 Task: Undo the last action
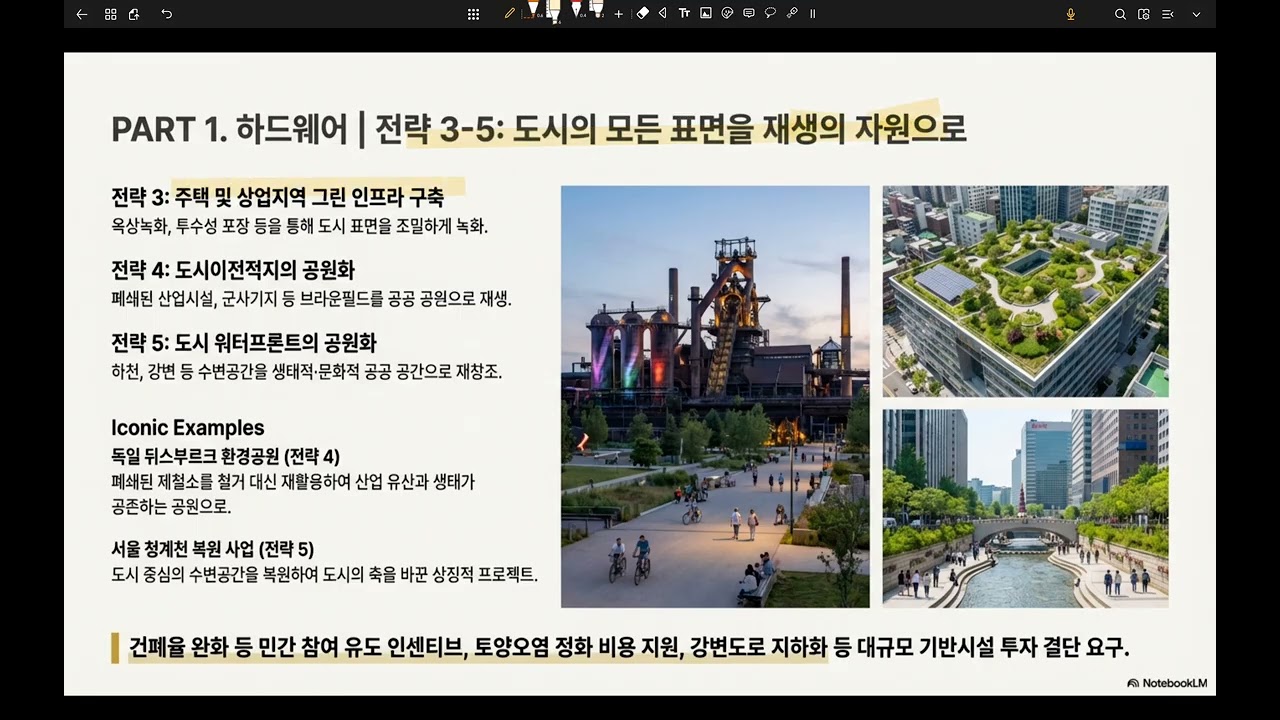pyautogui.click(x=167, y=14)
